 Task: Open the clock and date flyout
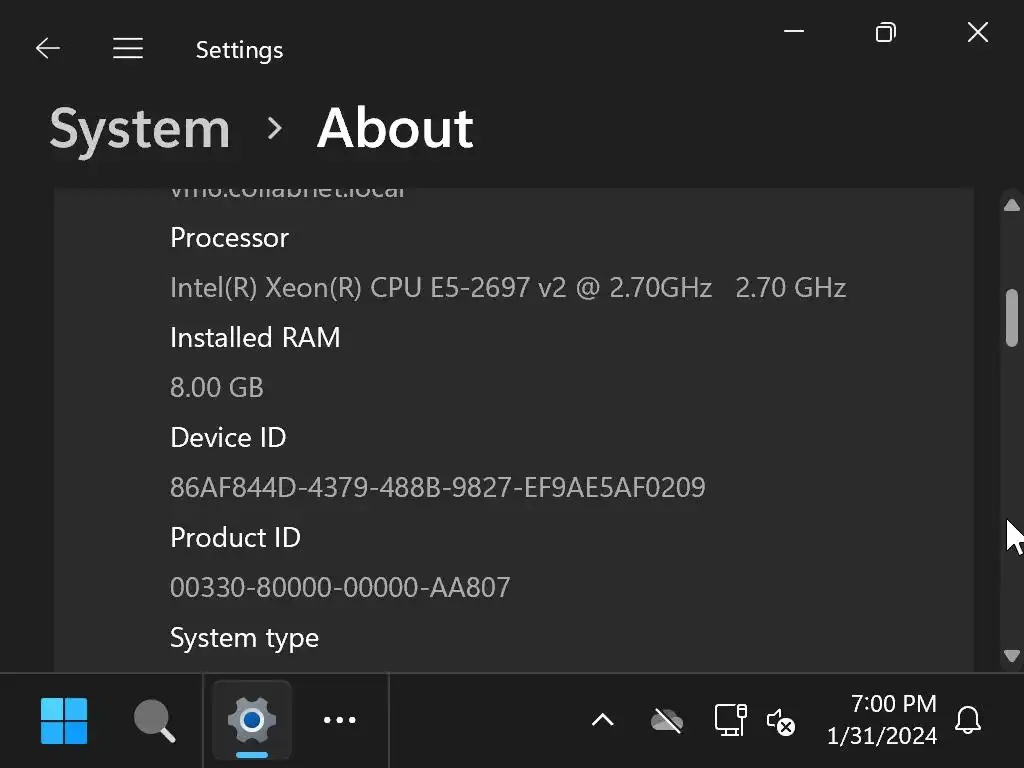(881, 720)
